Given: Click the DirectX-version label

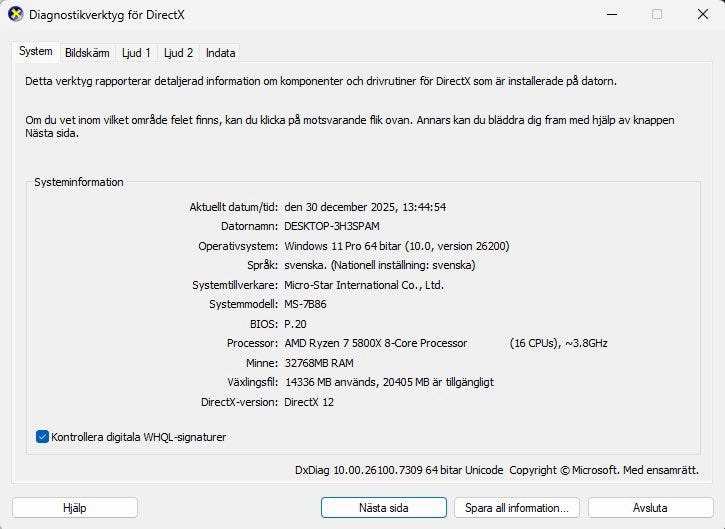Looking at the screenshot, I should [240, 402].
